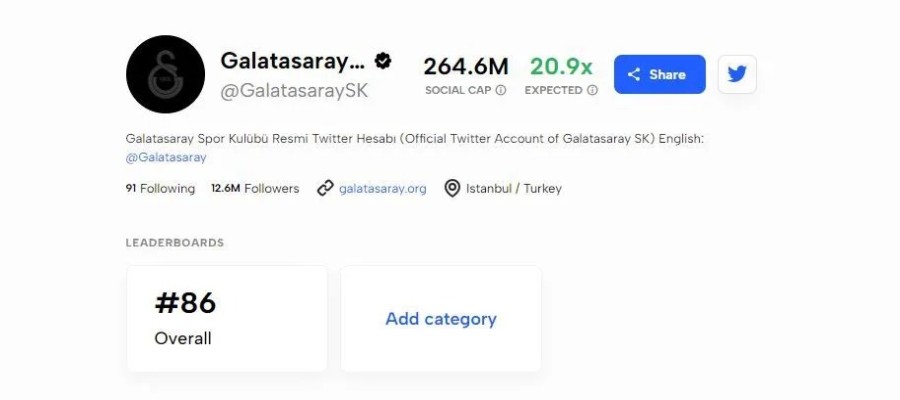The width and height of the screenshot is (900, 400).
Task: Click the verified badge beside the name
Action: (x=382, y=61)
